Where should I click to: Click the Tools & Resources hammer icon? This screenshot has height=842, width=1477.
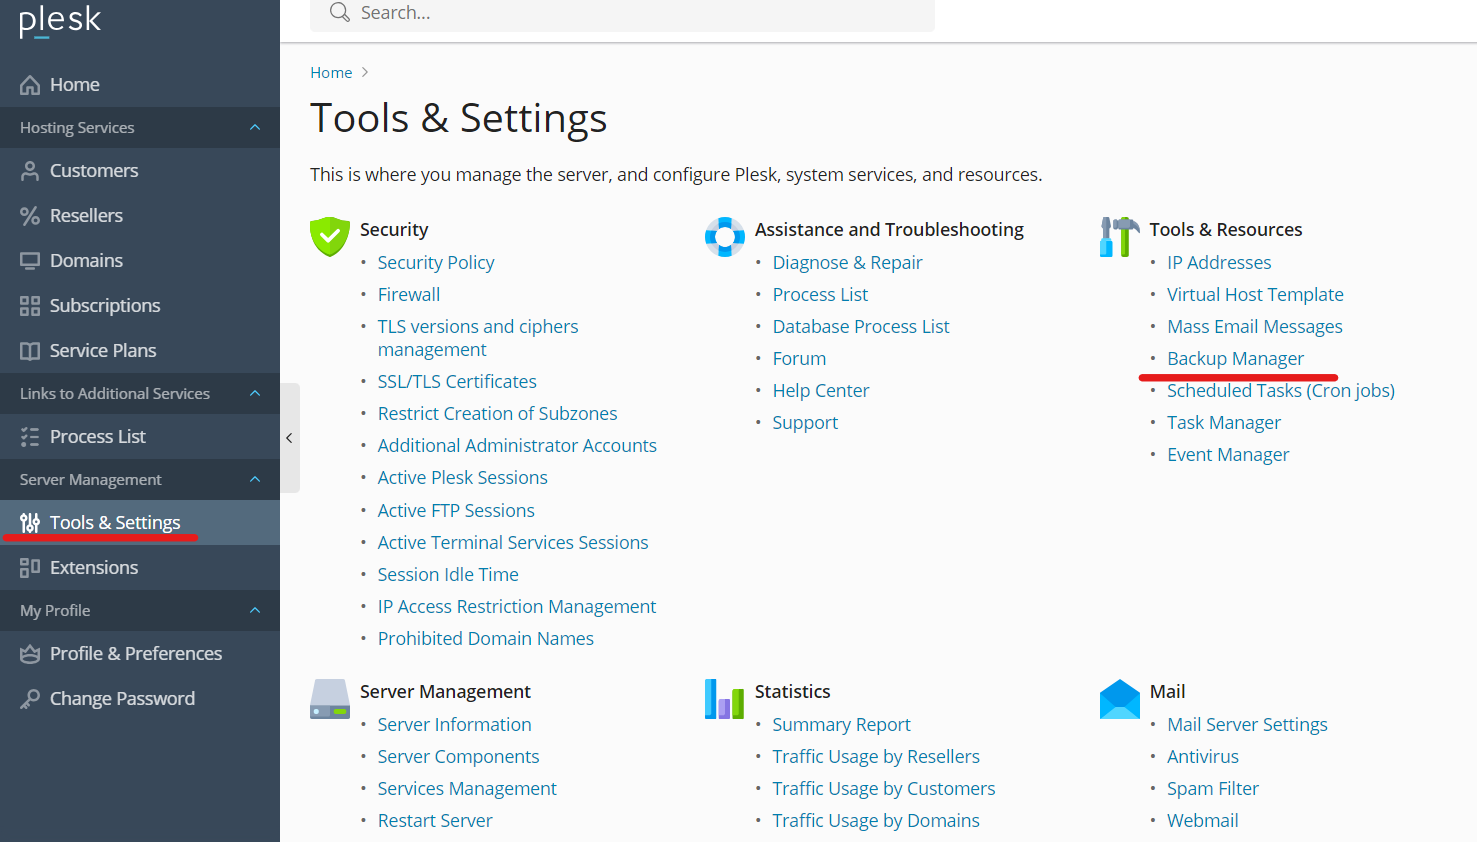pyautogui.click(x=1119, y=237)
